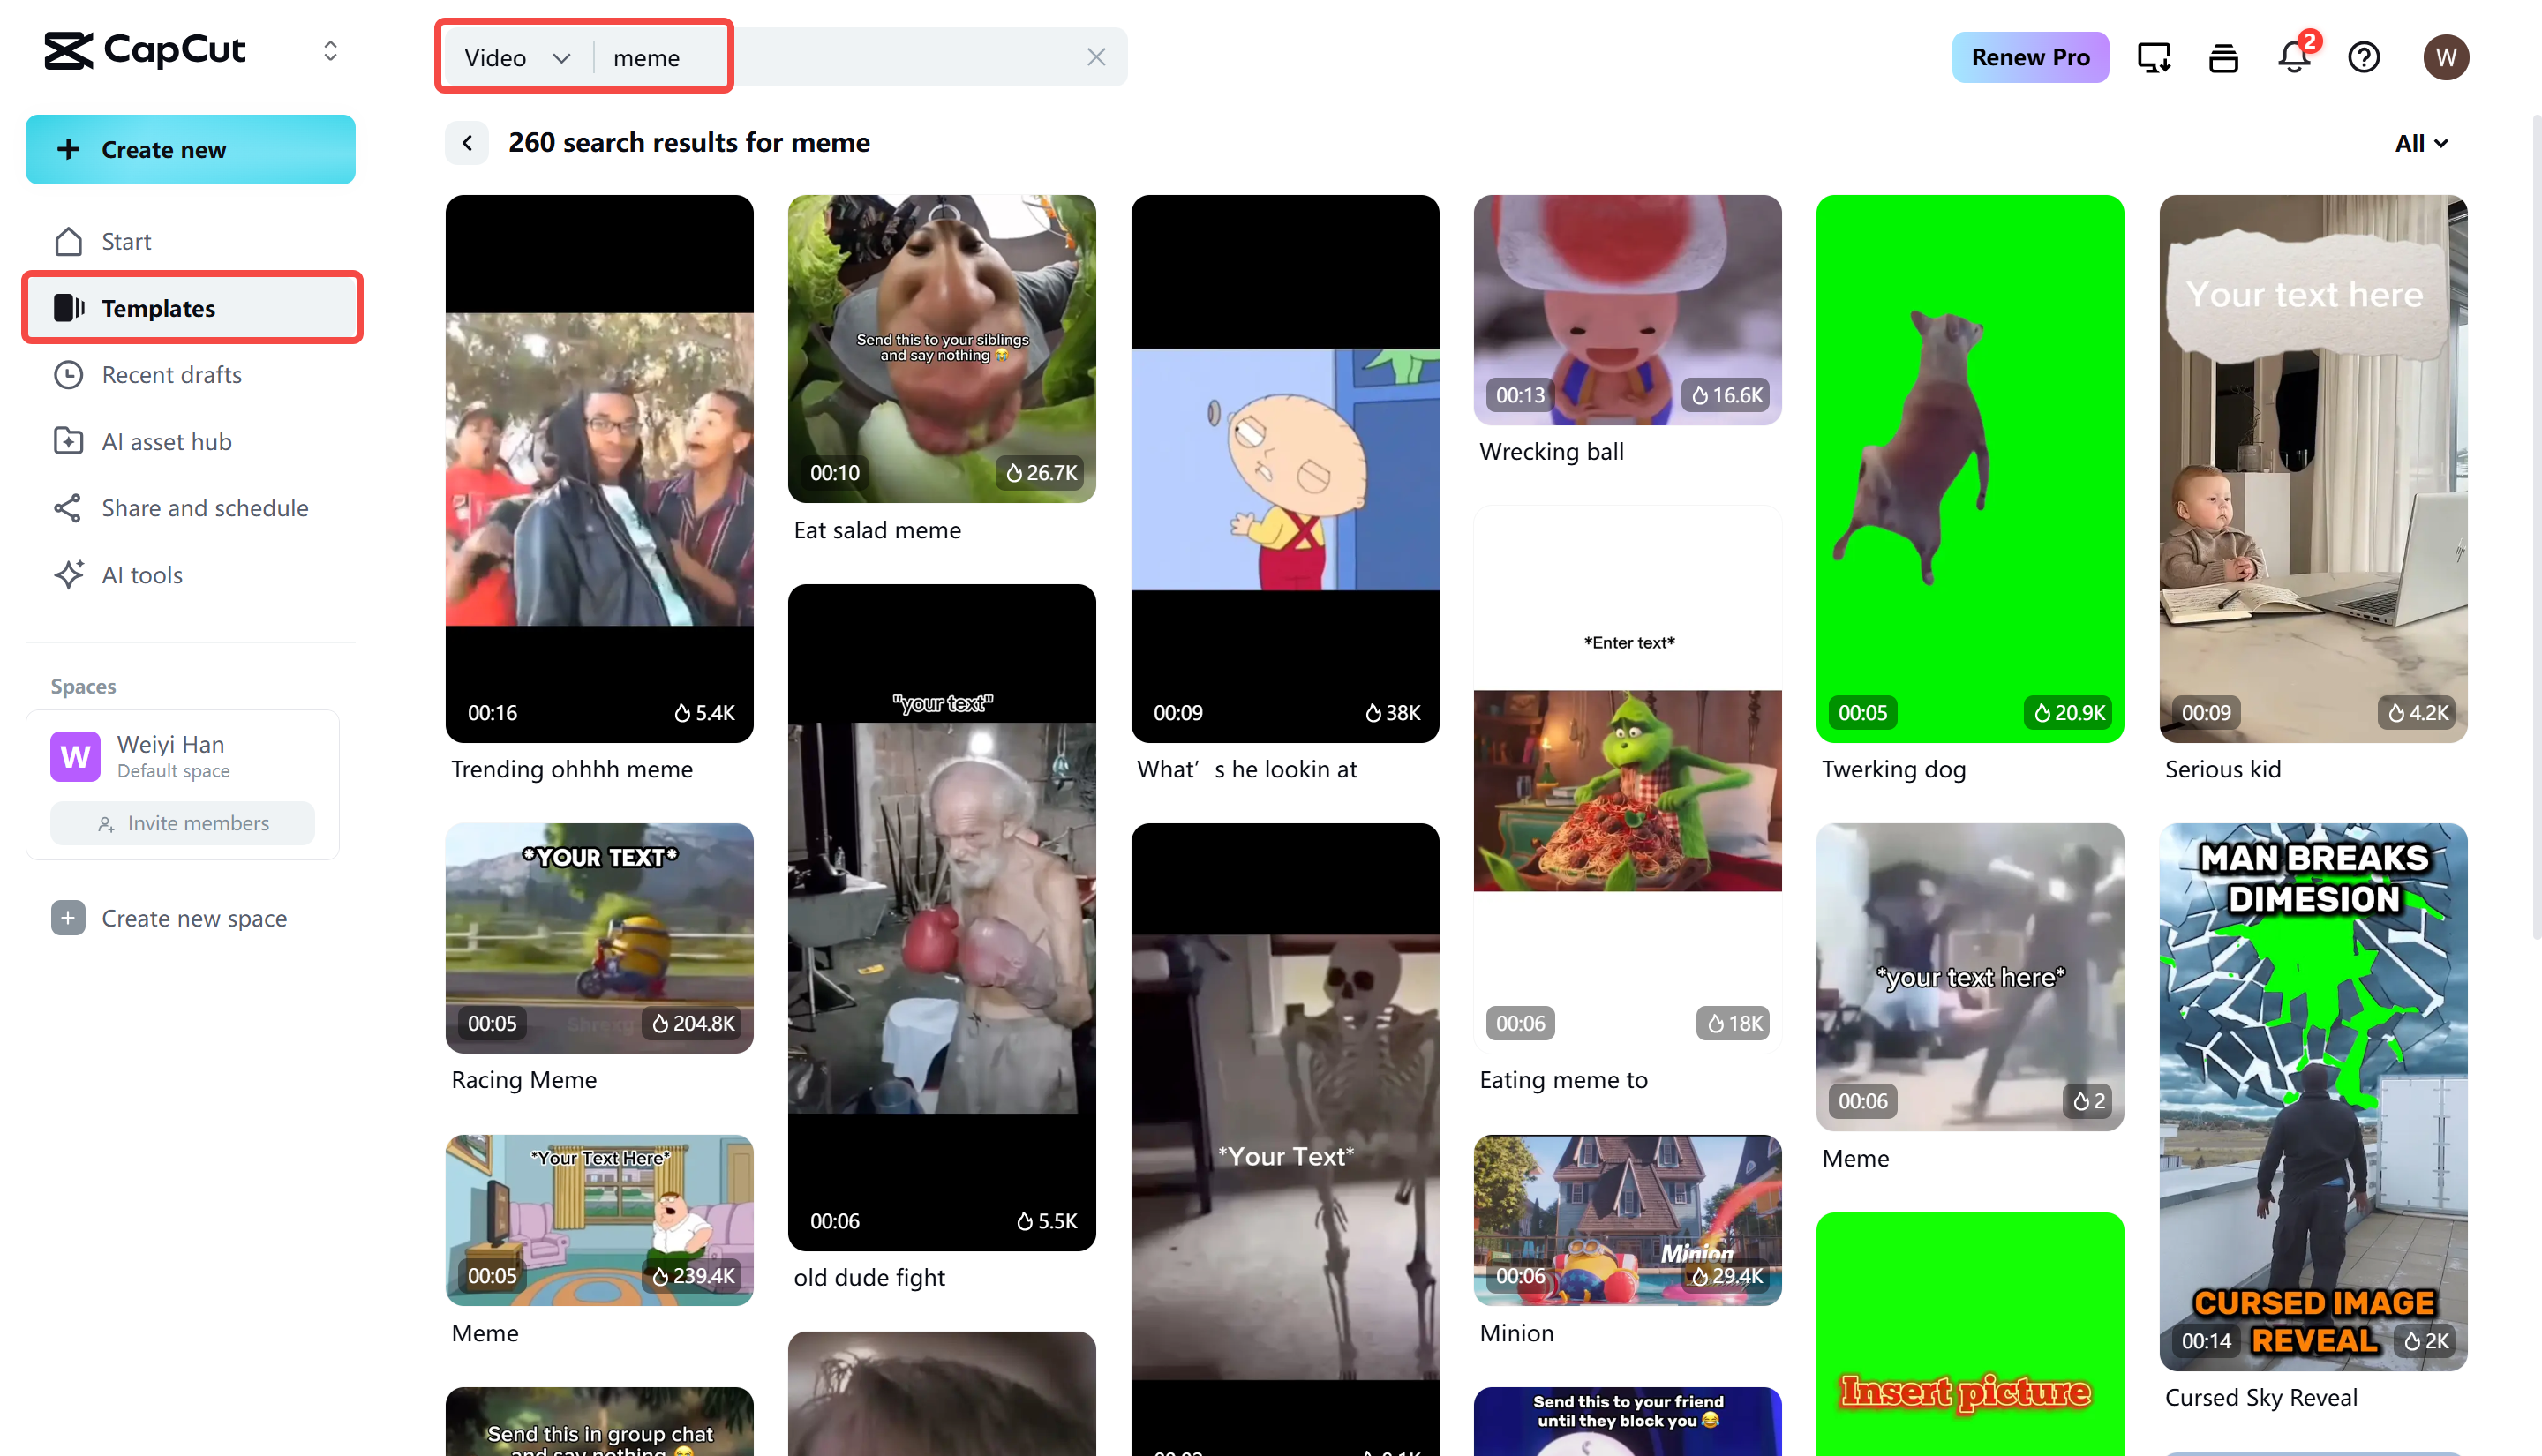This screenshot has height=1456, width=2542.
Task: Open the W profile avatar
Action: [x=2445, y=57]
